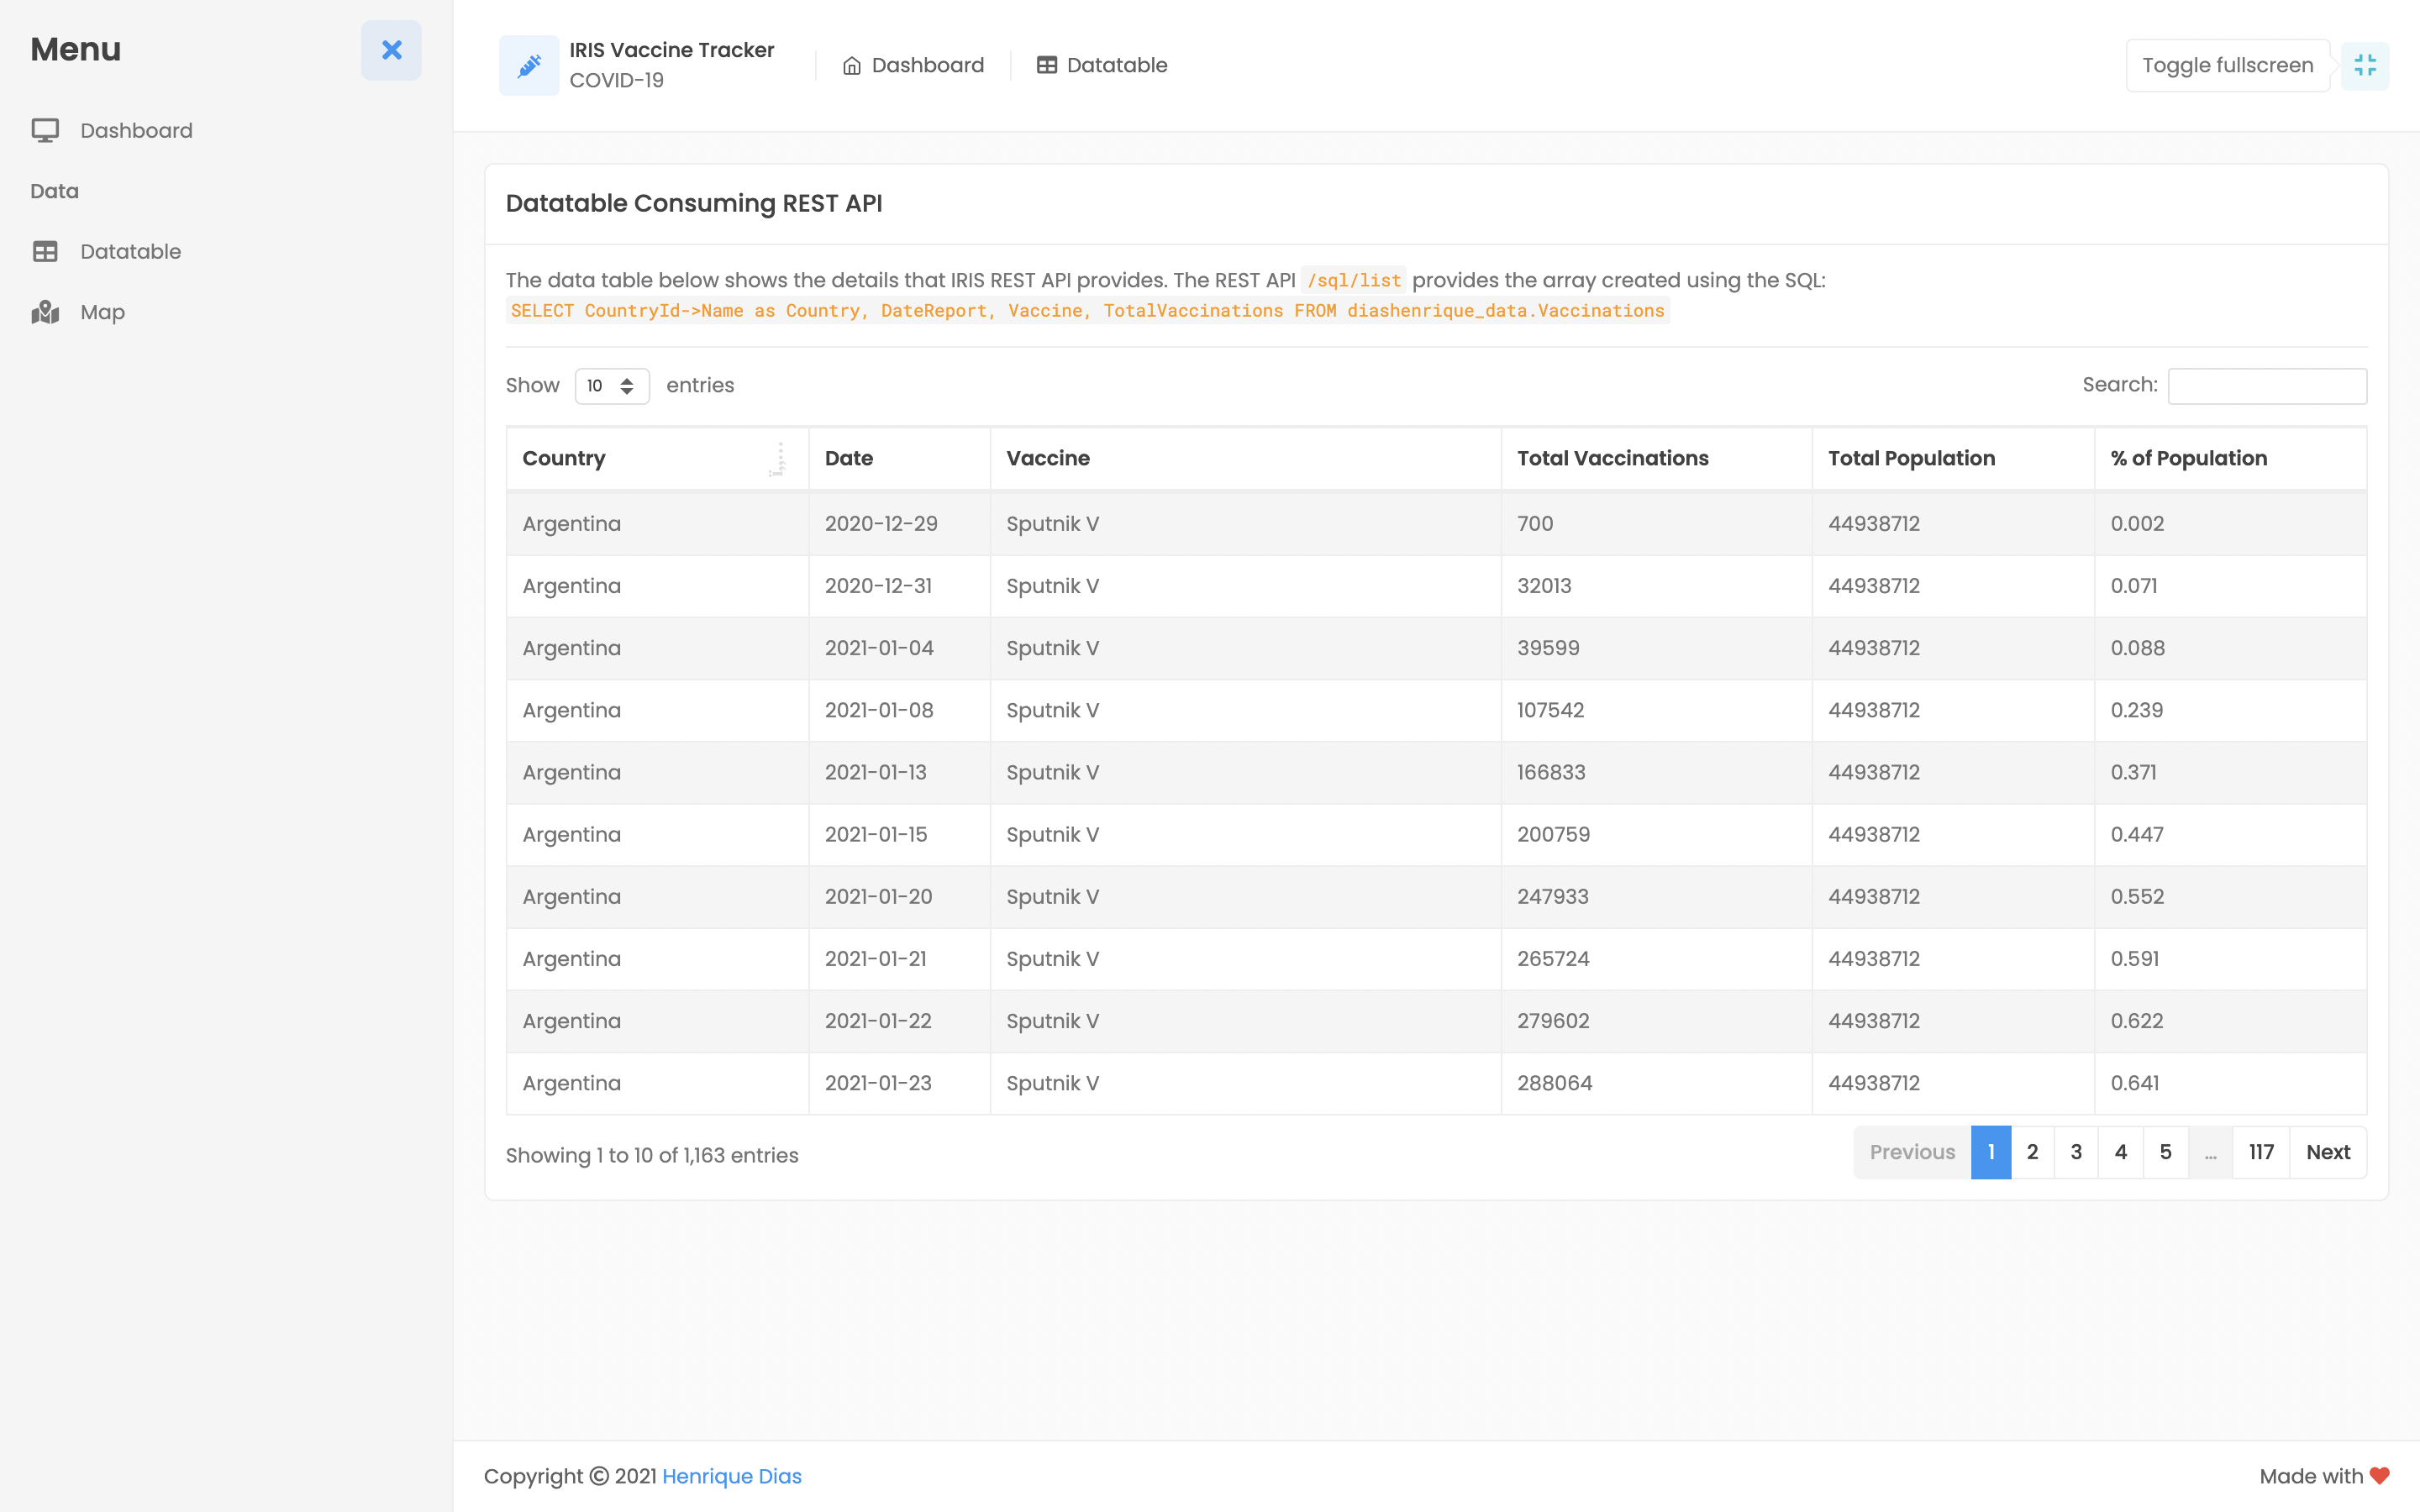Click the Map icon in sidebar

pyautogui.click(x=45, y=312)
